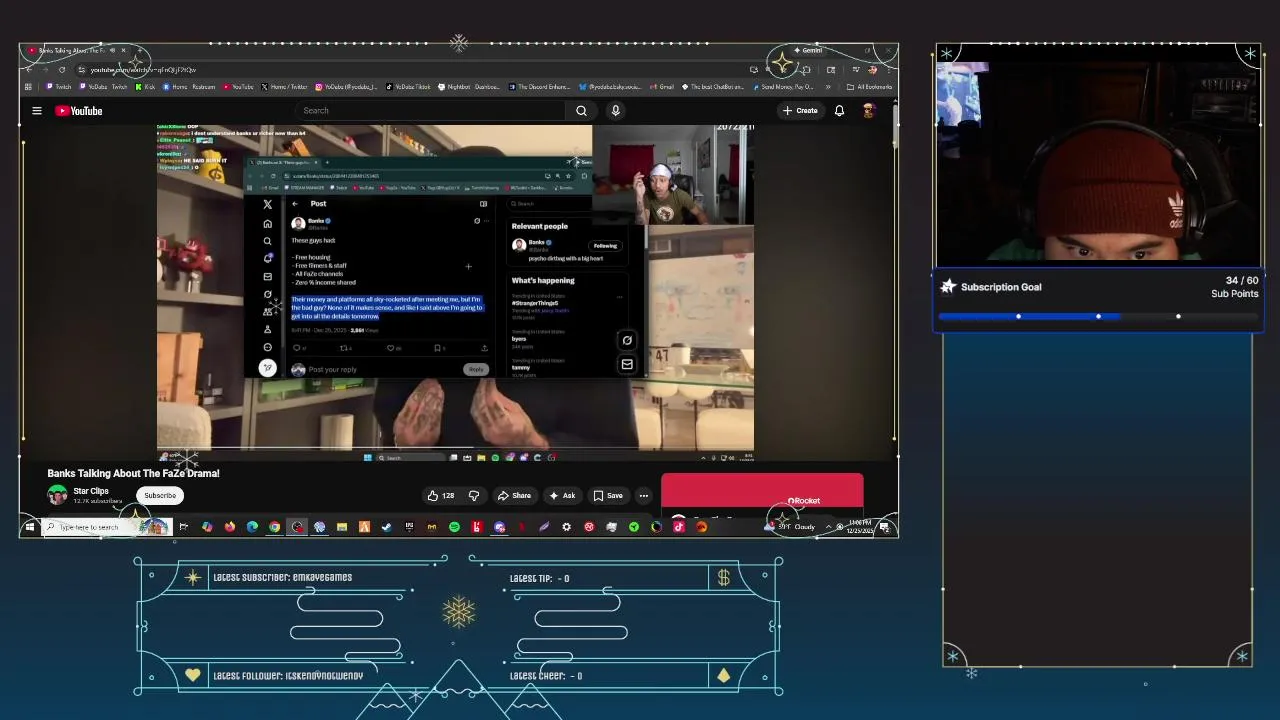Image resolution: width=1280 pixels, height=720 pixels.
Task: Click the YouTube video progress bar
Action: point(455,449)
